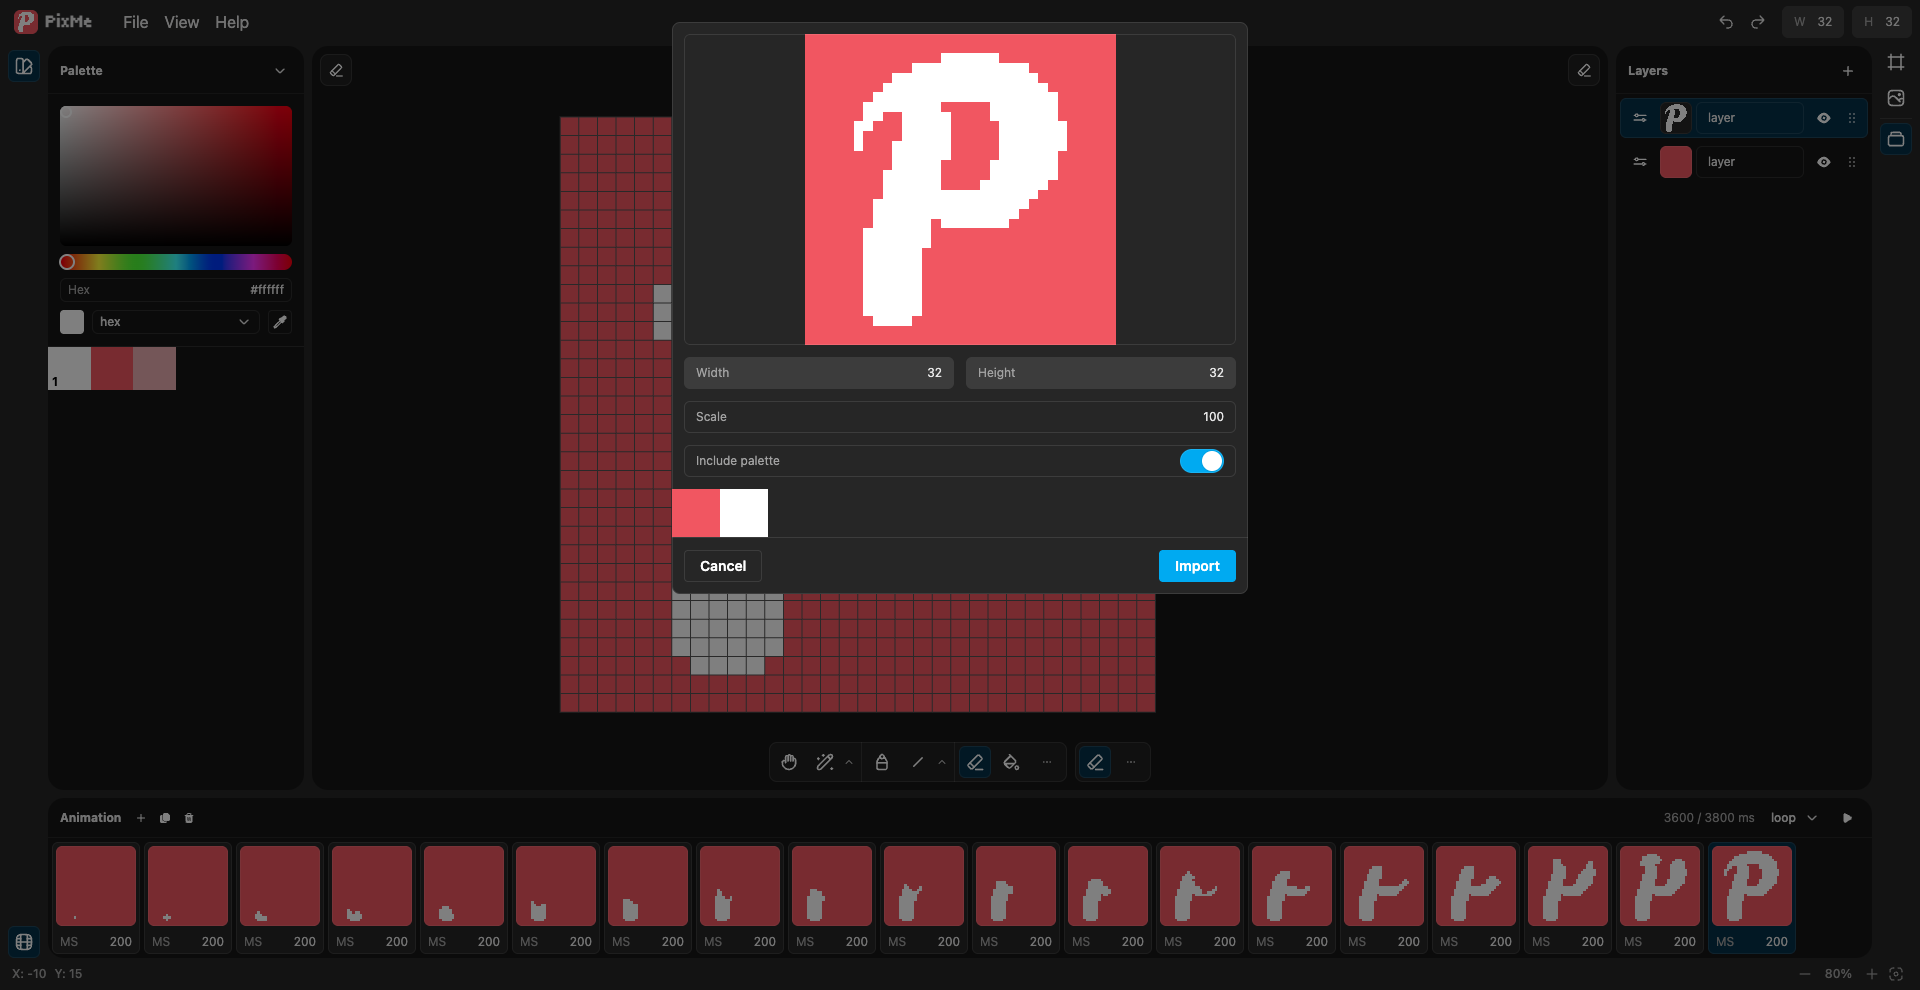Select the magic pencil tool
This screenshot has width=1920, height=990.
(825, 762)
